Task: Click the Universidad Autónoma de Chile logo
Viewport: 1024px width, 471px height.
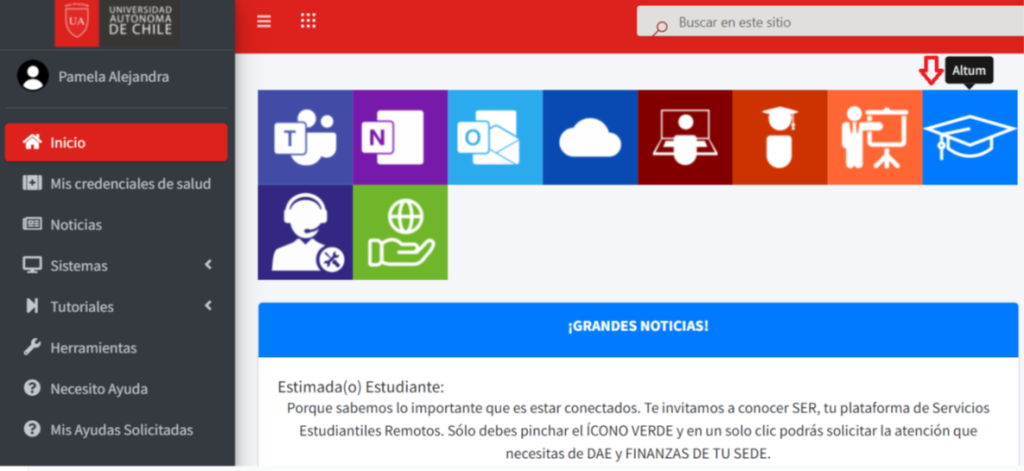Action: coord(117,22)
